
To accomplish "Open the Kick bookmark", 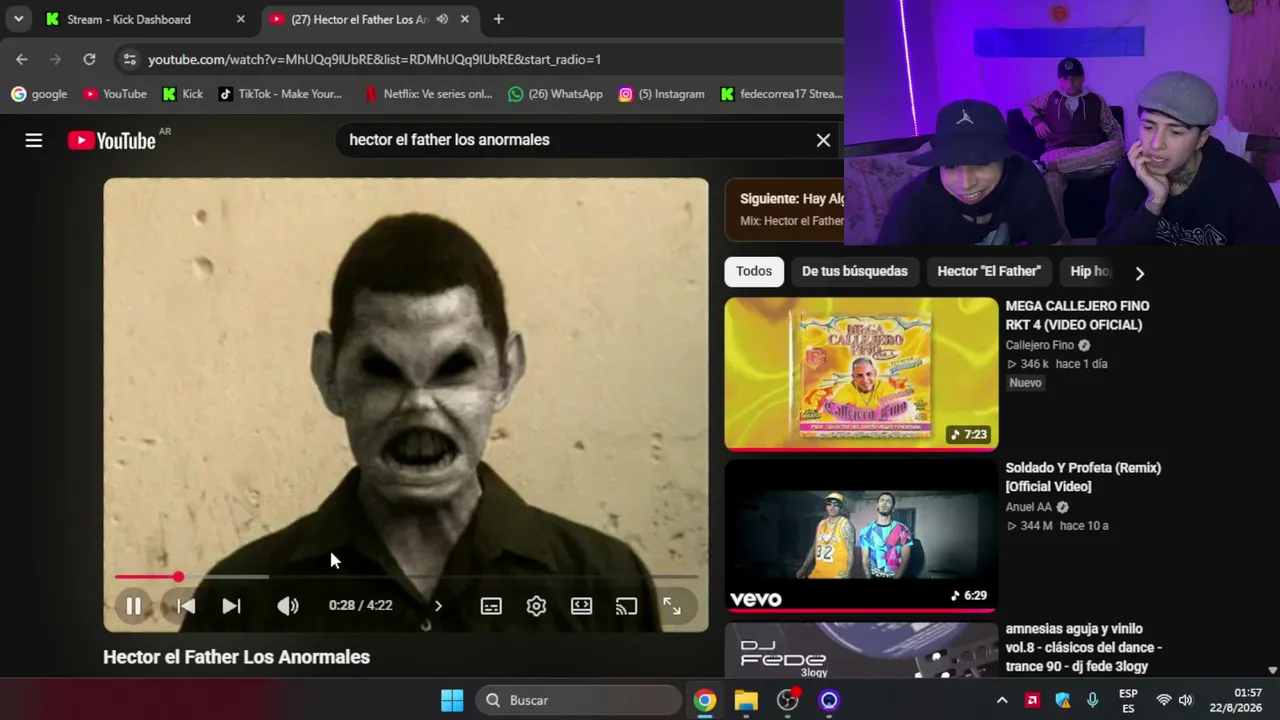I will [x=183, y=94].
